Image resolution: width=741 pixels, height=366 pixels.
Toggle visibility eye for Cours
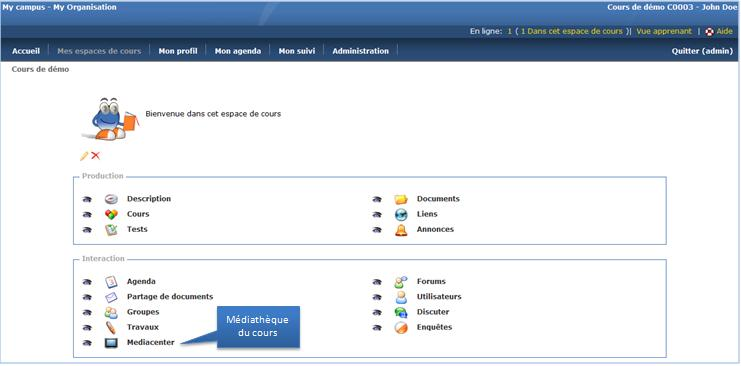[87, 215]
